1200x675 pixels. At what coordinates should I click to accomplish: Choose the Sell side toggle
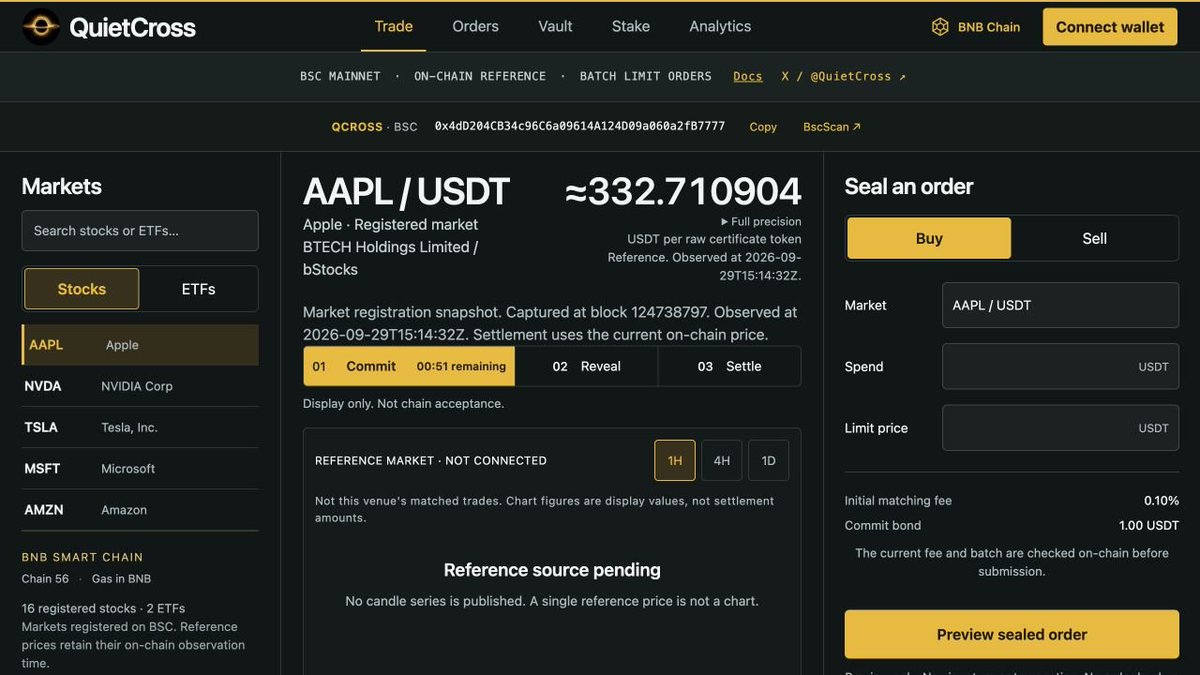1095,238
